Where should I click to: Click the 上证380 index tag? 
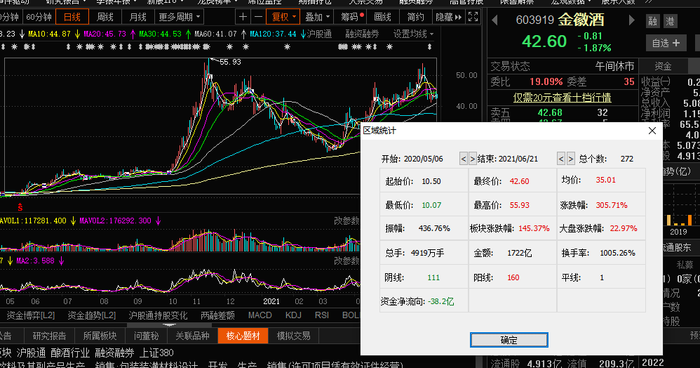pos(156,353)
